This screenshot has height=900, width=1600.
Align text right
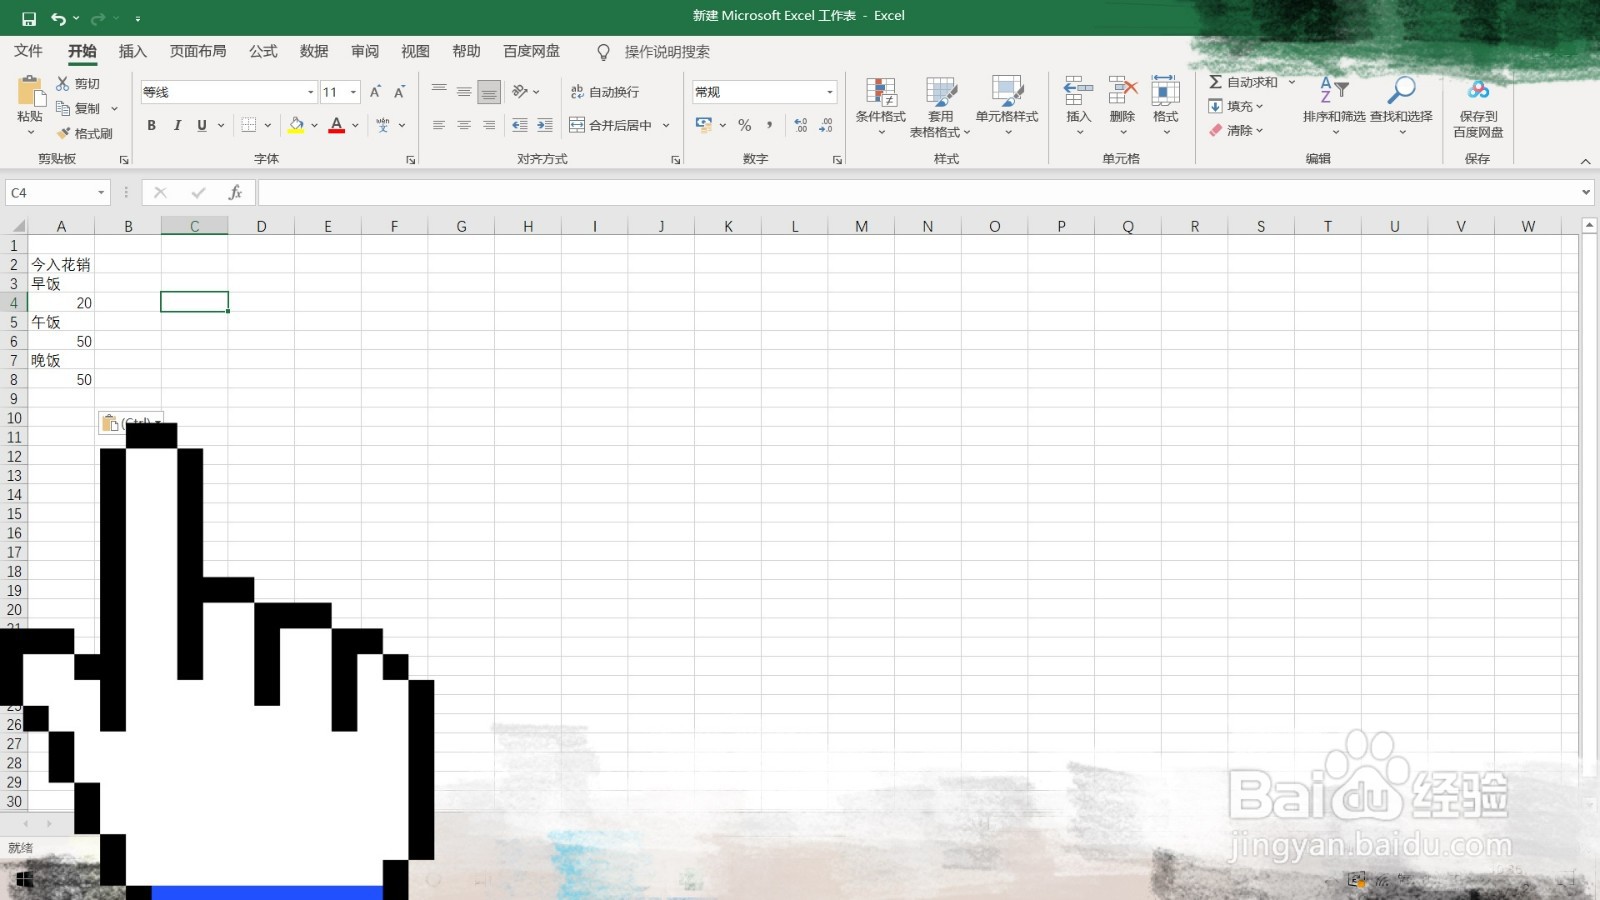489,125
